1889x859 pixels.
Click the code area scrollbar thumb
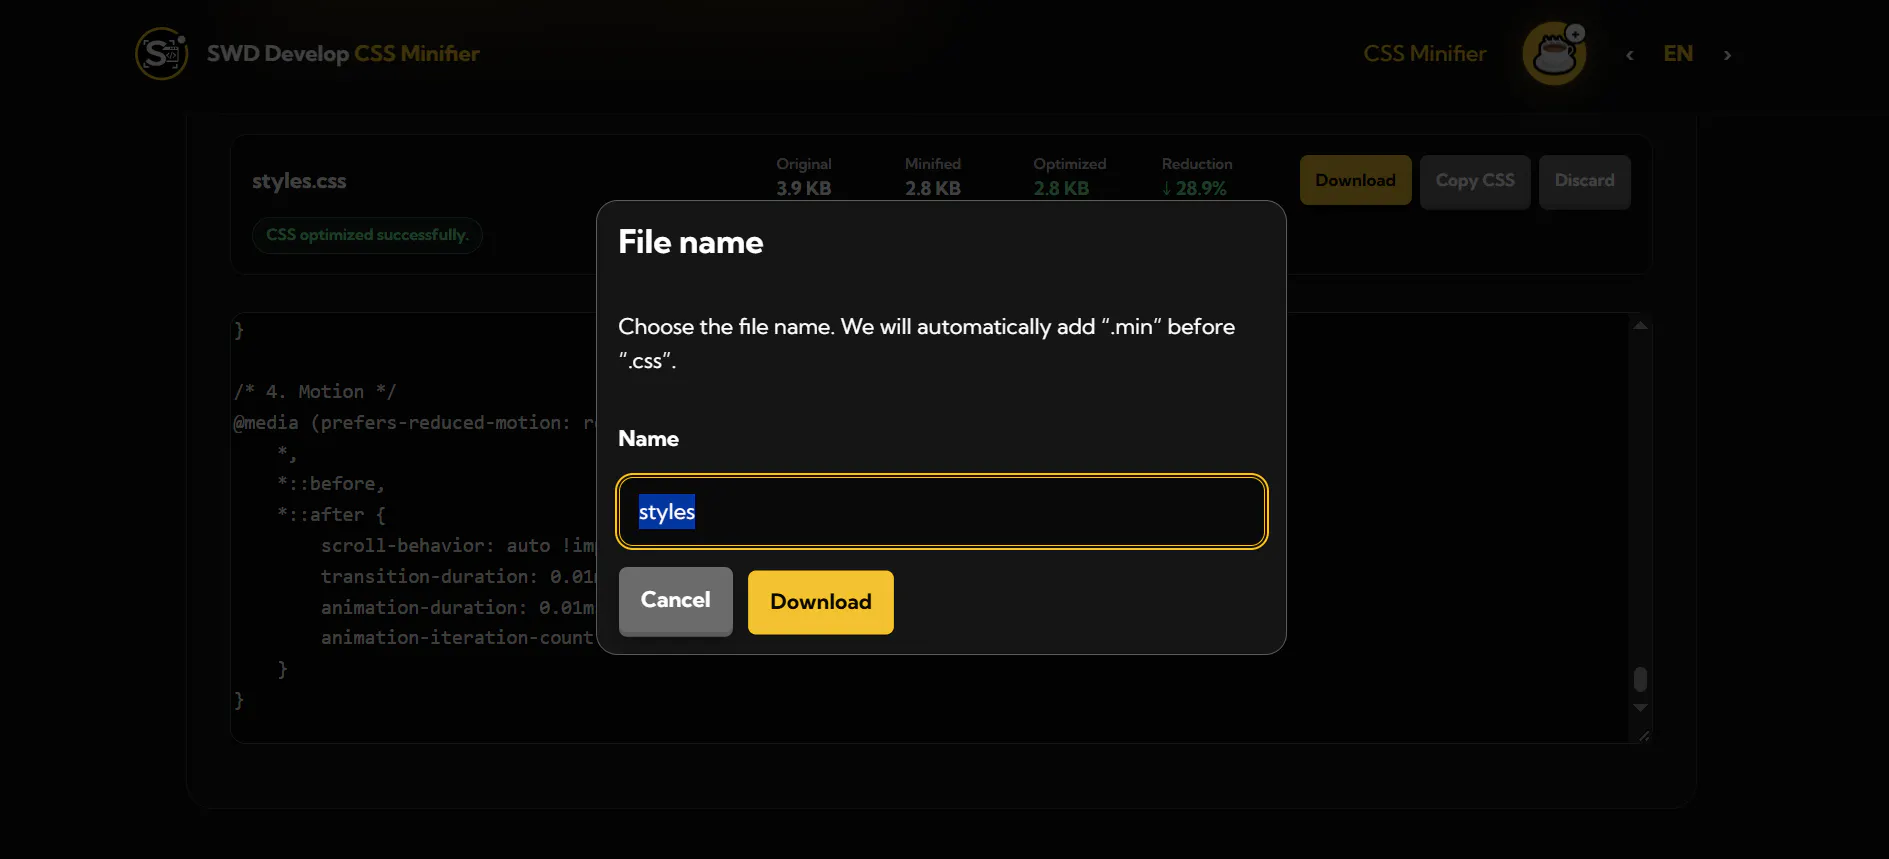(x=1640, y=679)
